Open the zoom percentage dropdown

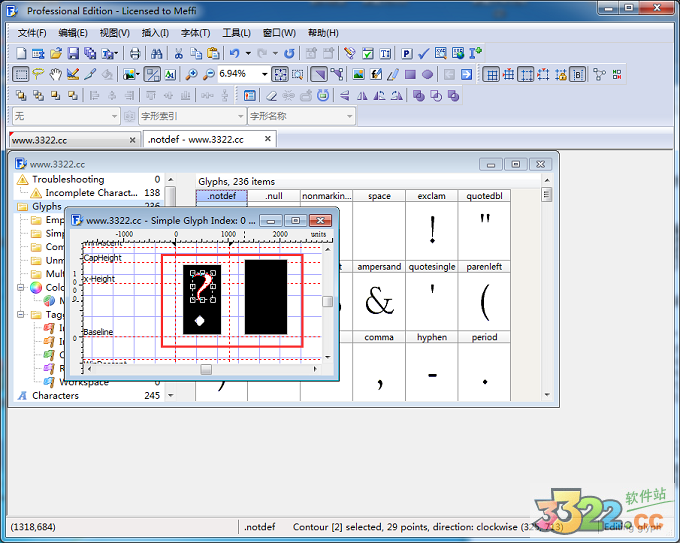[x=264, y=74]
